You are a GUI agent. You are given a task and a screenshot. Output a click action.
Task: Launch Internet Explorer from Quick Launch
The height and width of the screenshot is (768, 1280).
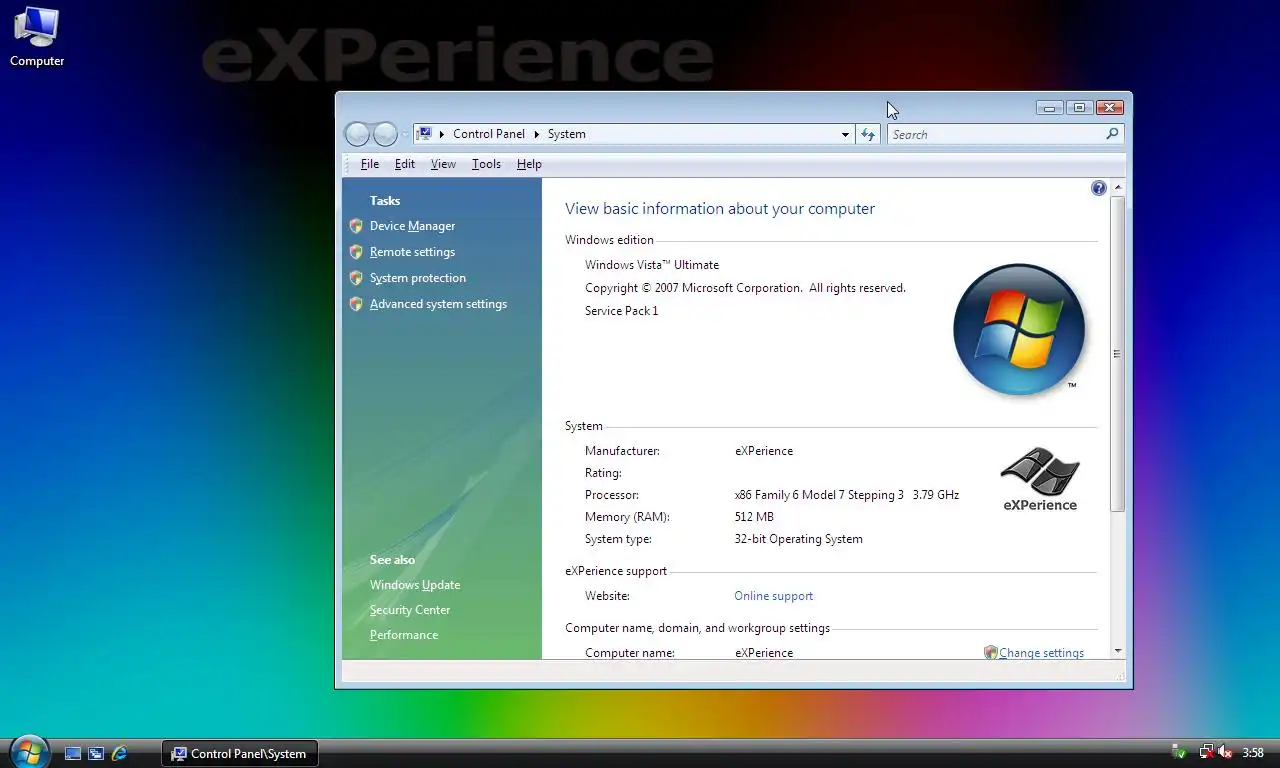pyautogui.click(x=119, y=753)
